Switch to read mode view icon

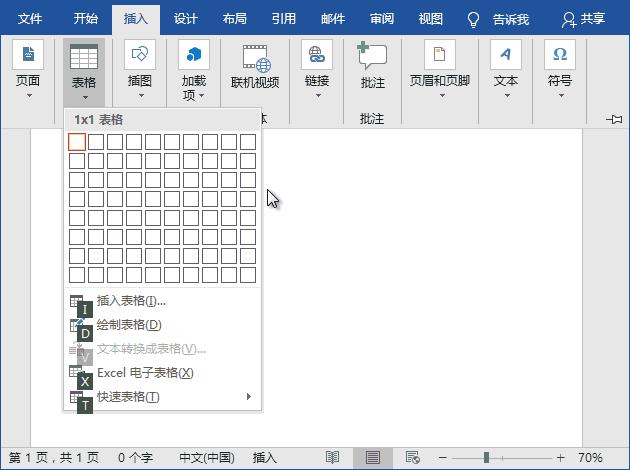coord(332,458)
